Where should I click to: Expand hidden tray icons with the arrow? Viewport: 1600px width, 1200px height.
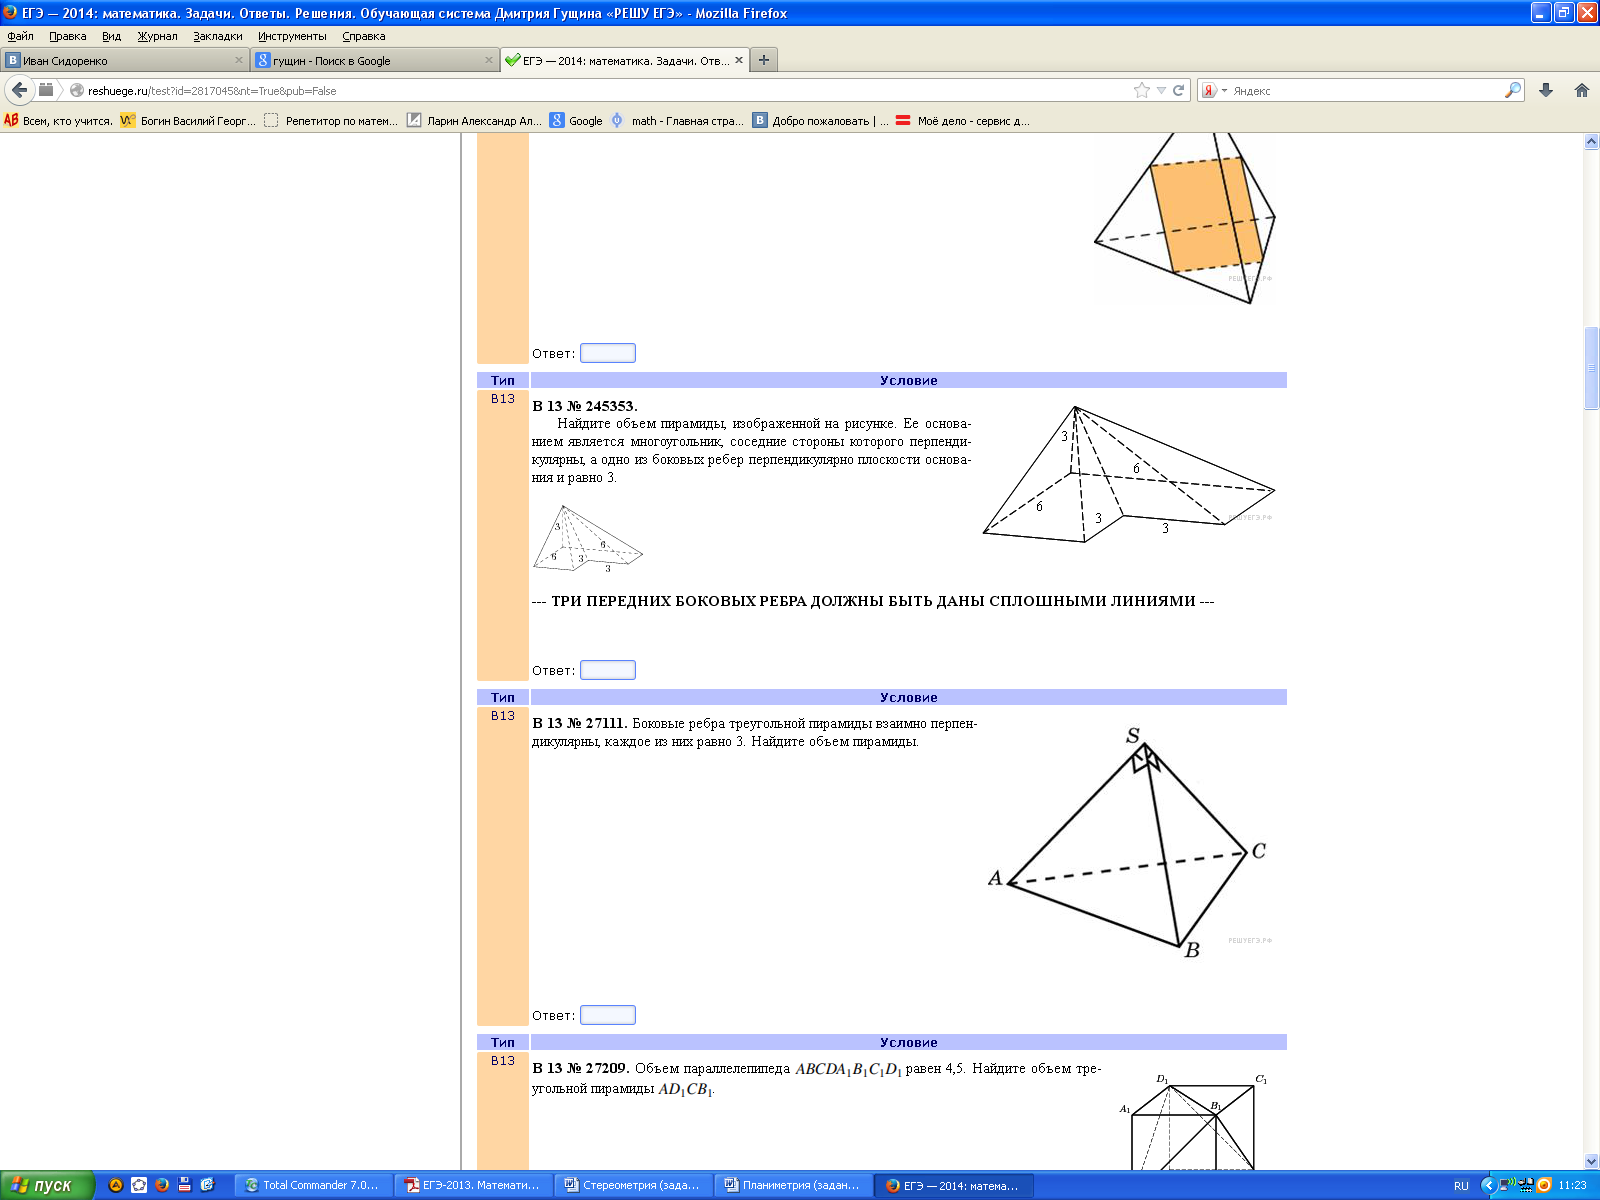(1488, 1185)
